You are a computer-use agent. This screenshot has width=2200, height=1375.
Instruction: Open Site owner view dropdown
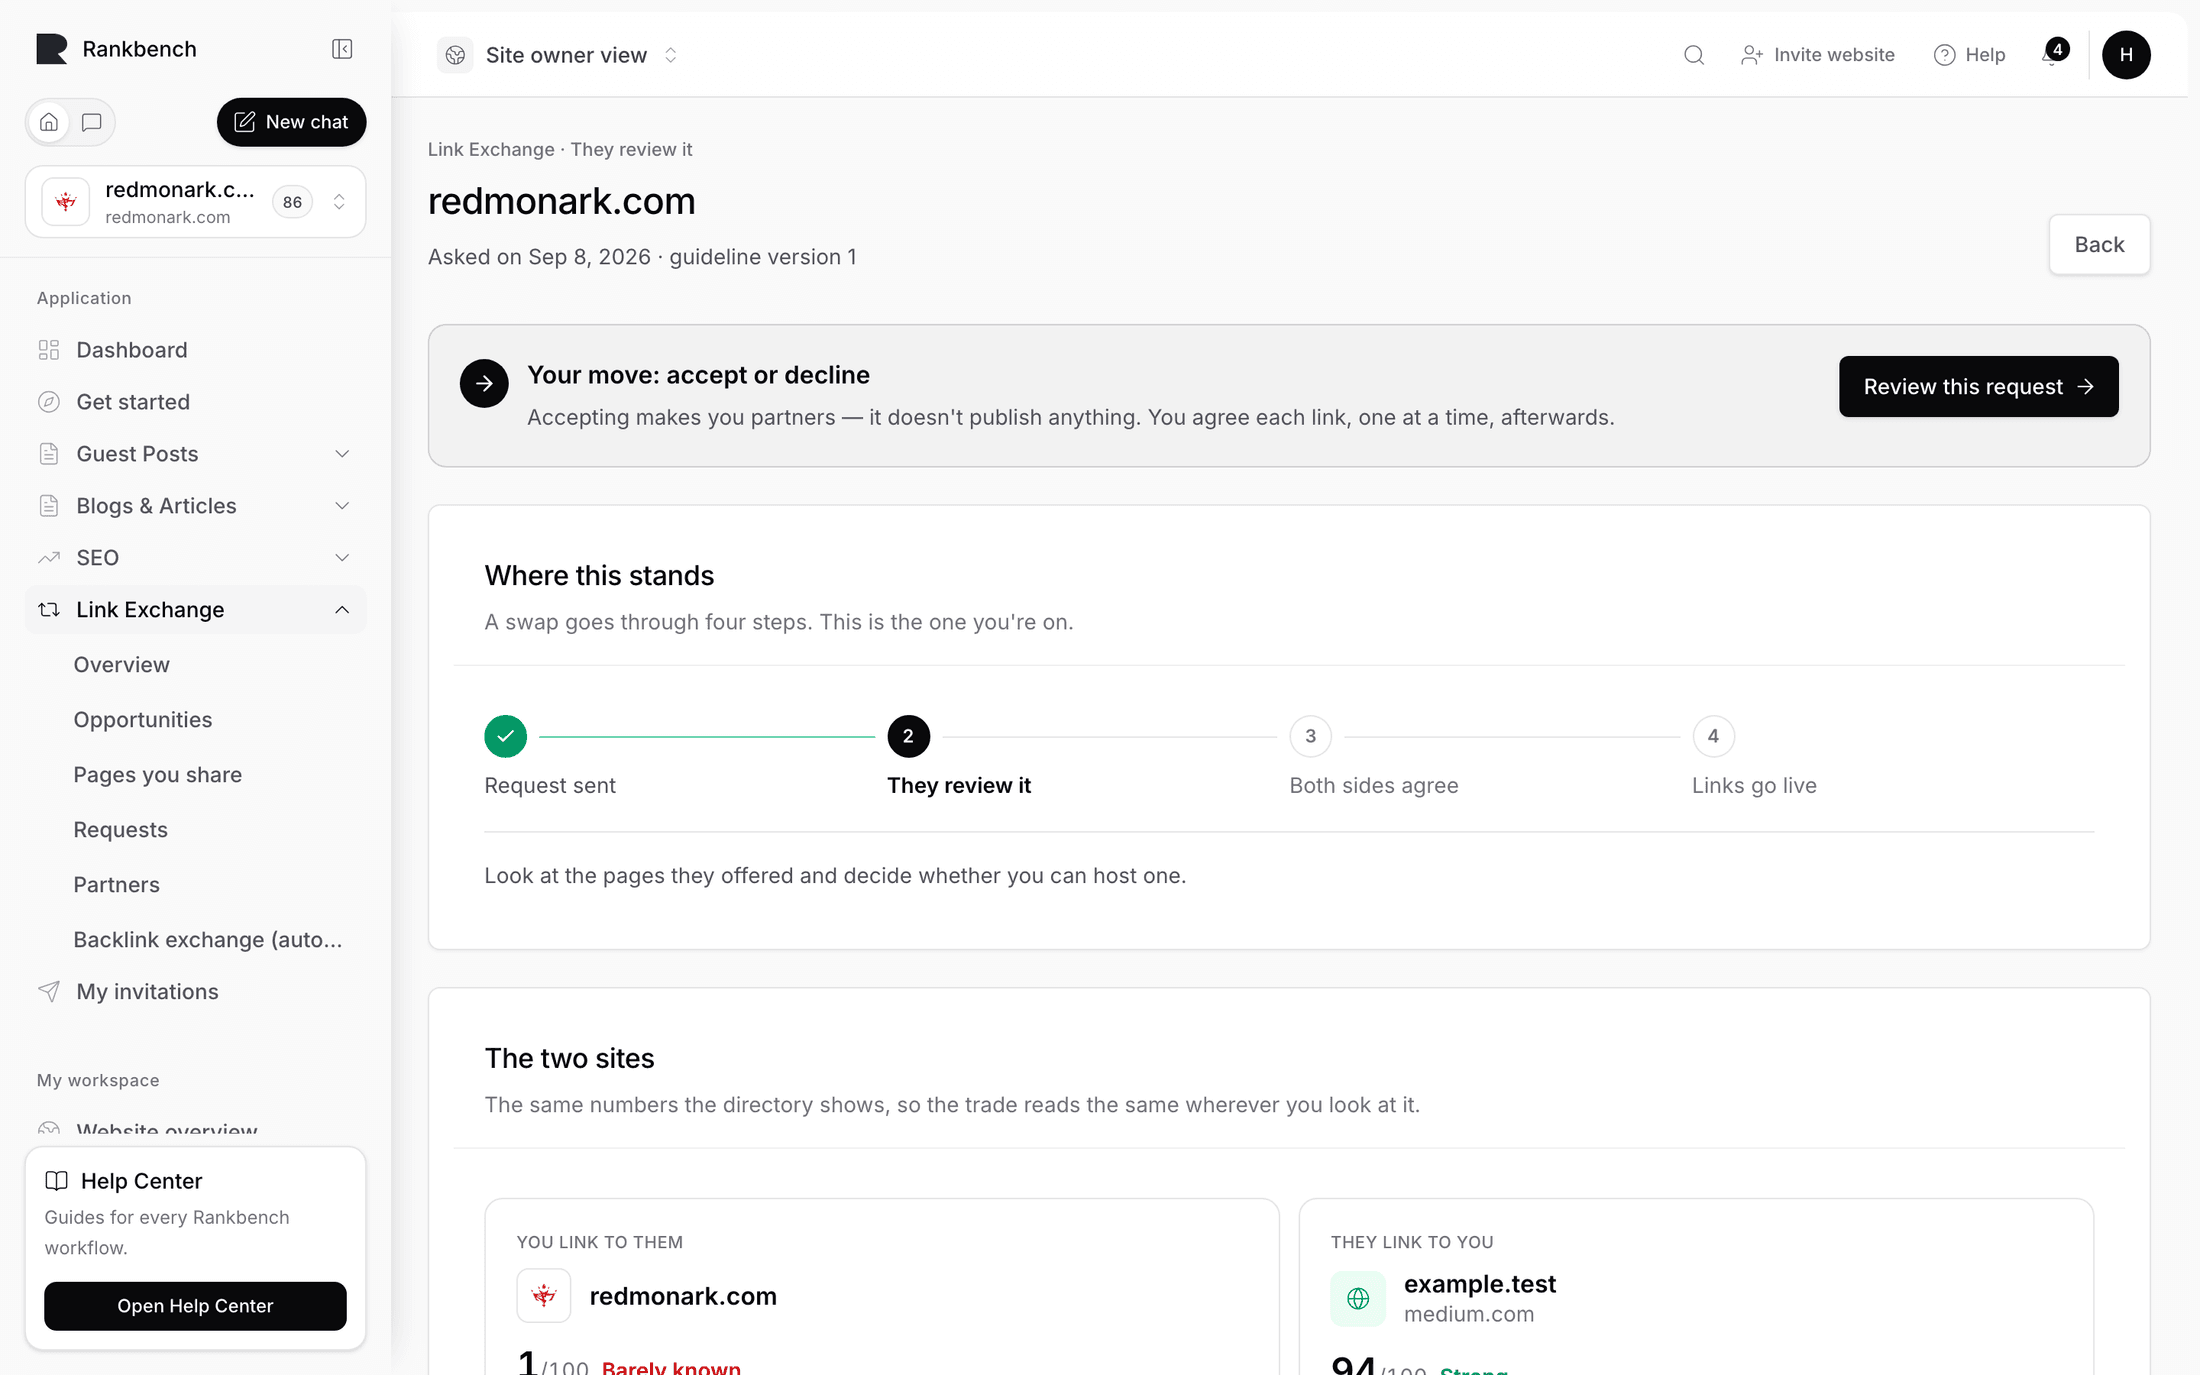[559, 55]
